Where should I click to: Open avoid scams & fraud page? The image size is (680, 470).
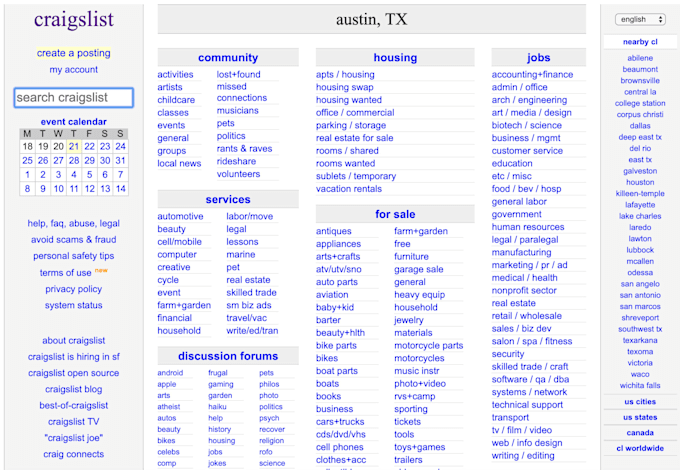point(74,240)
